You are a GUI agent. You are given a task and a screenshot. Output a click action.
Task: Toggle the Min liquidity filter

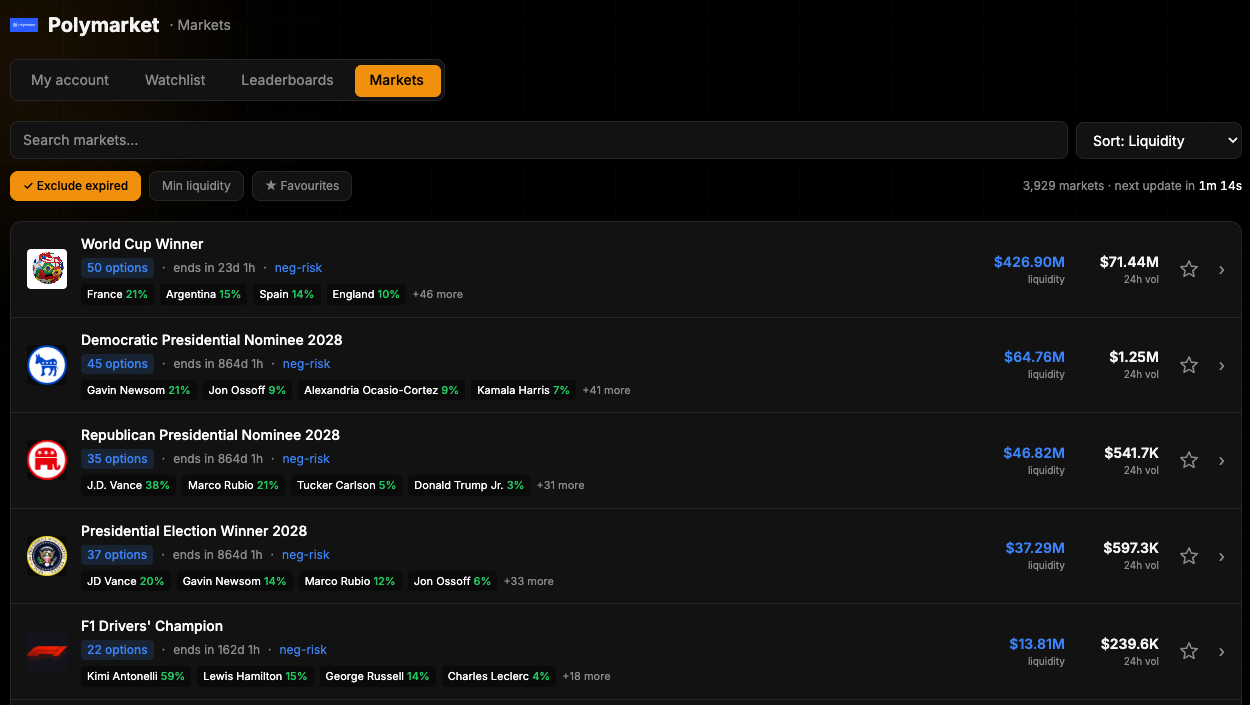196,186
